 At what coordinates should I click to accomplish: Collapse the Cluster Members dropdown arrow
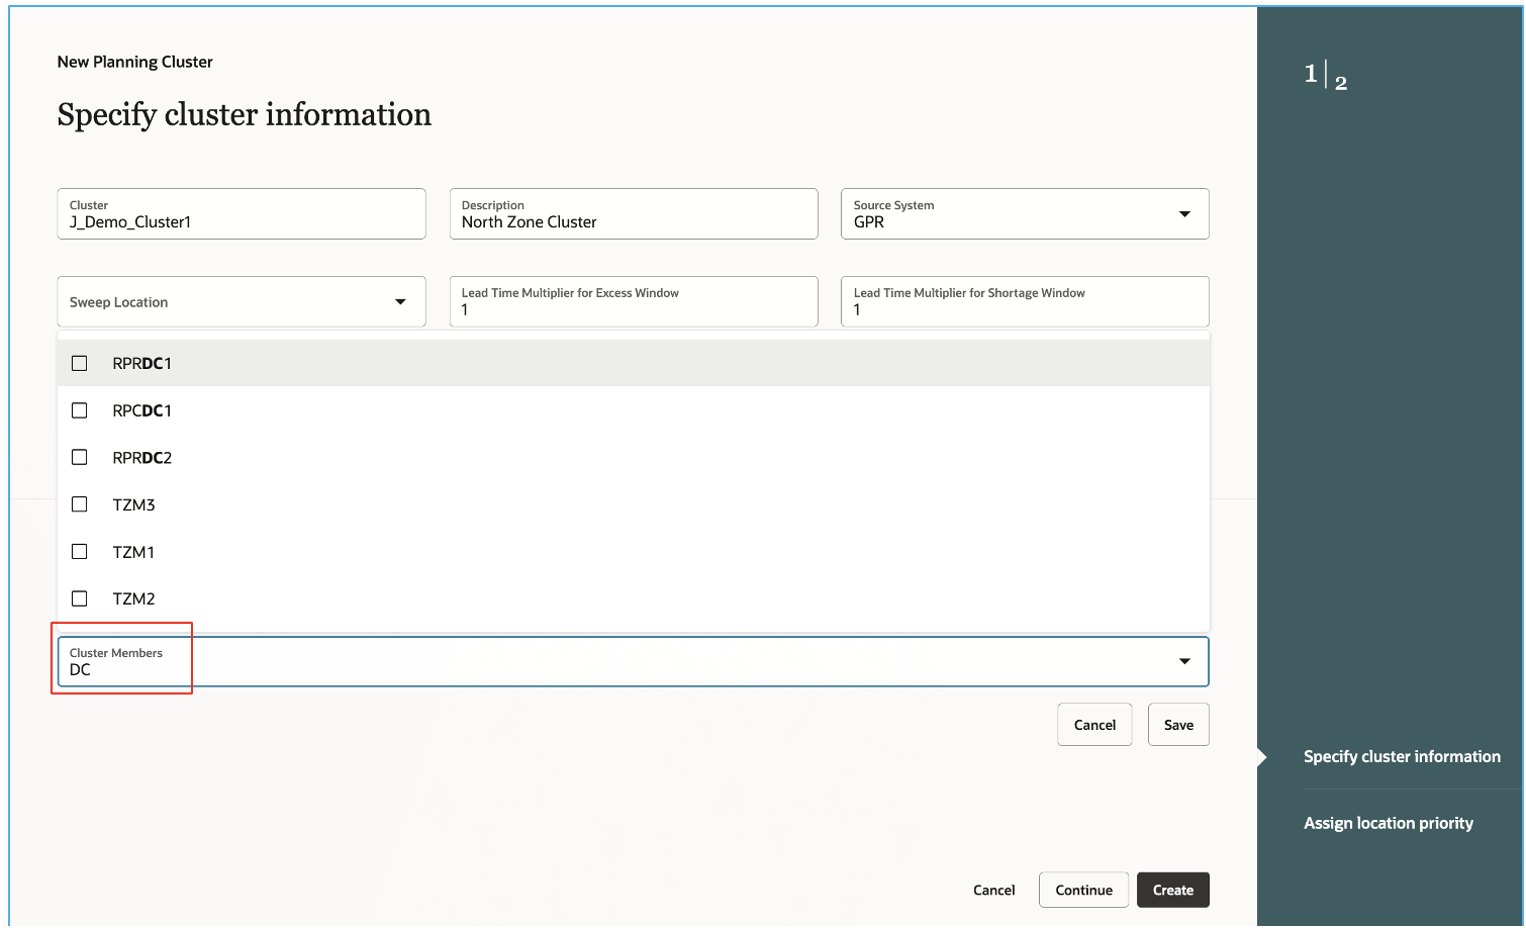1184,661
